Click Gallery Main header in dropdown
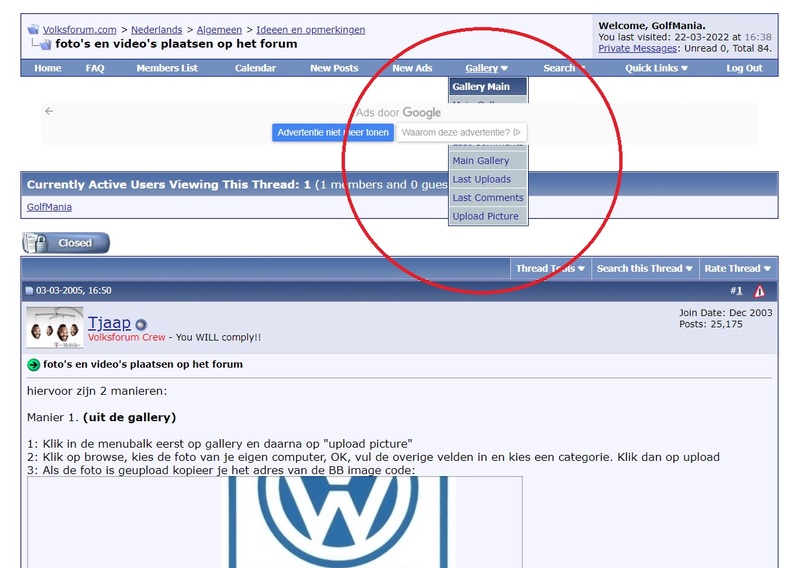Image resolution: width=799 pixels, height=568 pixels. [x=488, y=87]
